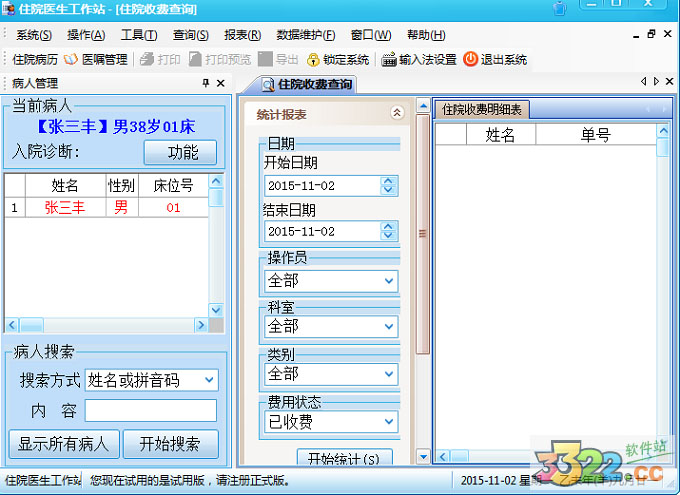Open the 工具(T) menu
The image size is (680, 495).
point(139,35)
